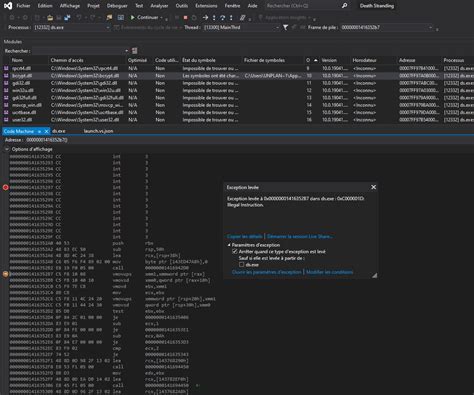Open the Projet menu

(93, 6)
